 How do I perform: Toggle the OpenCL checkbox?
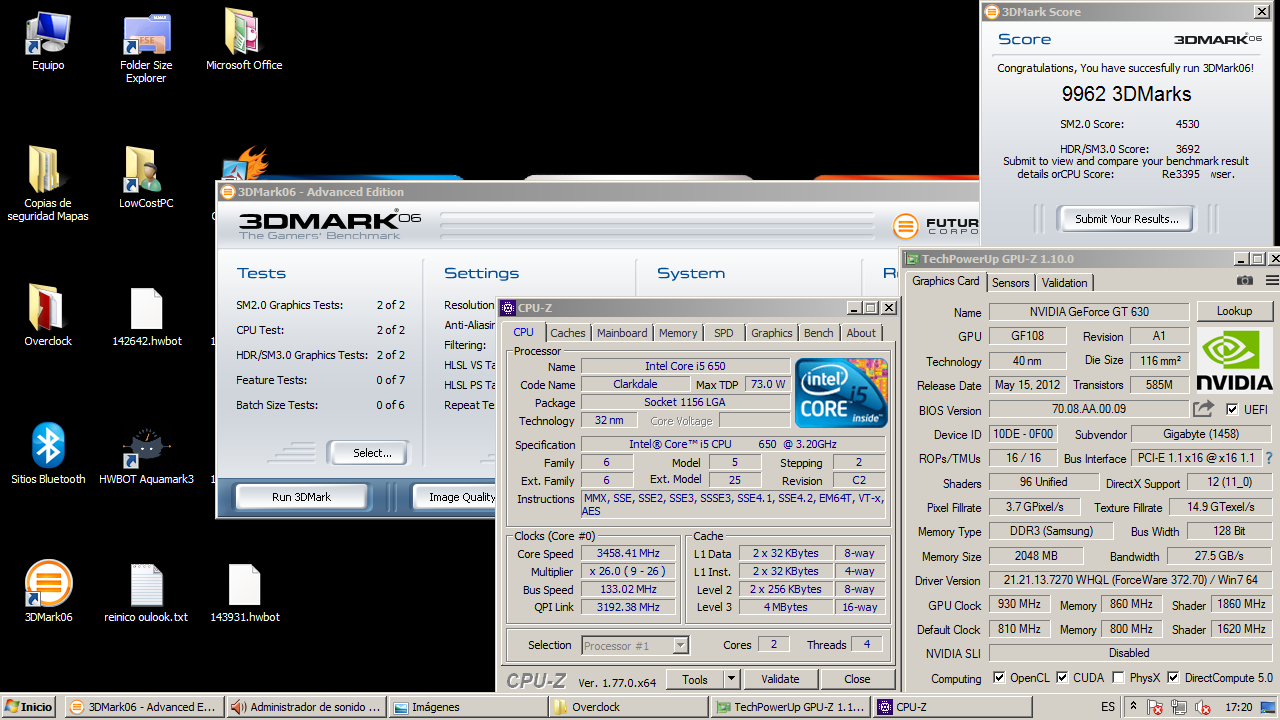click(999, 678)
